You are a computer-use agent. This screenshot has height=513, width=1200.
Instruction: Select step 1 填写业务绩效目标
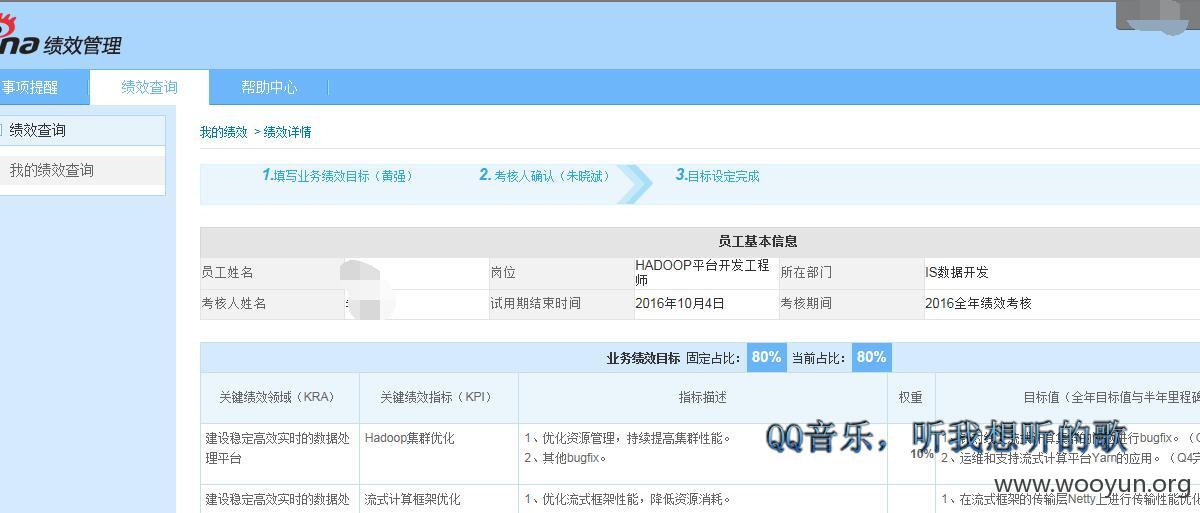(337, 176)
